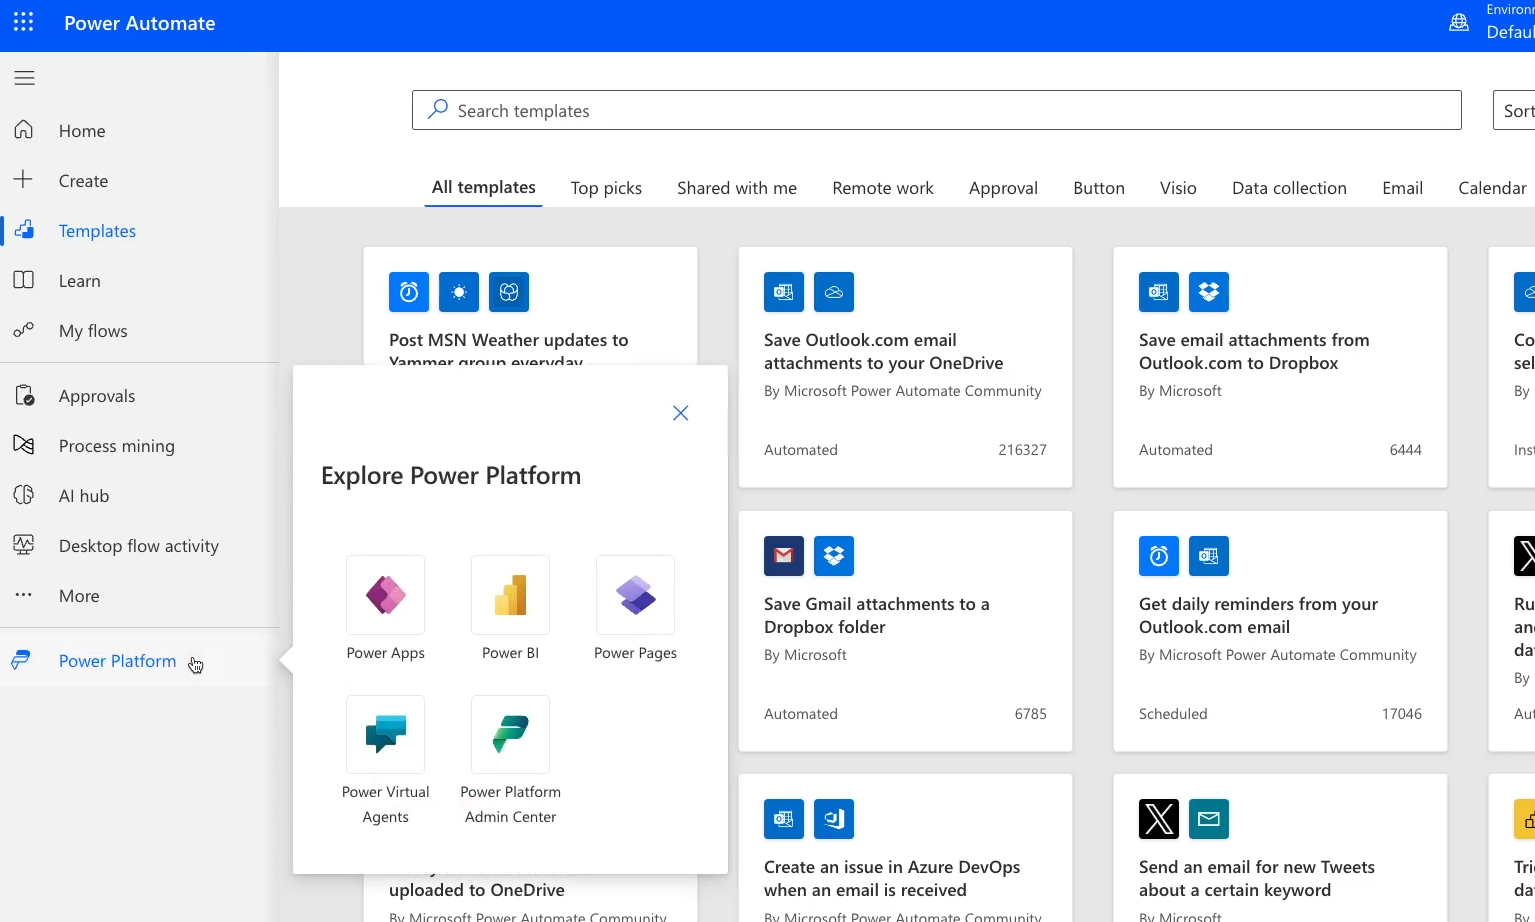The image size is (1535, 922).
Task: Switch to the Email tab
Action: tap(1402, 188)
